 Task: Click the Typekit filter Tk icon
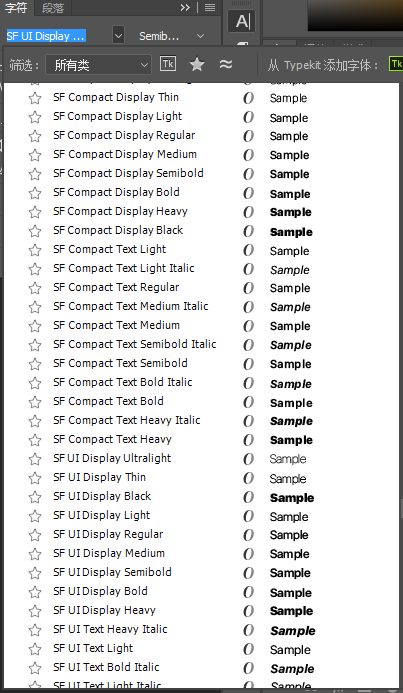tap(168, 64)
